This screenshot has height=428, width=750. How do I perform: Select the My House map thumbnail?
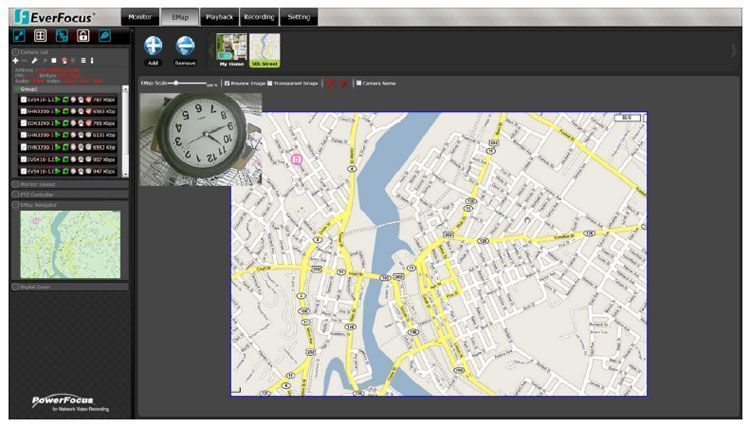232,50
